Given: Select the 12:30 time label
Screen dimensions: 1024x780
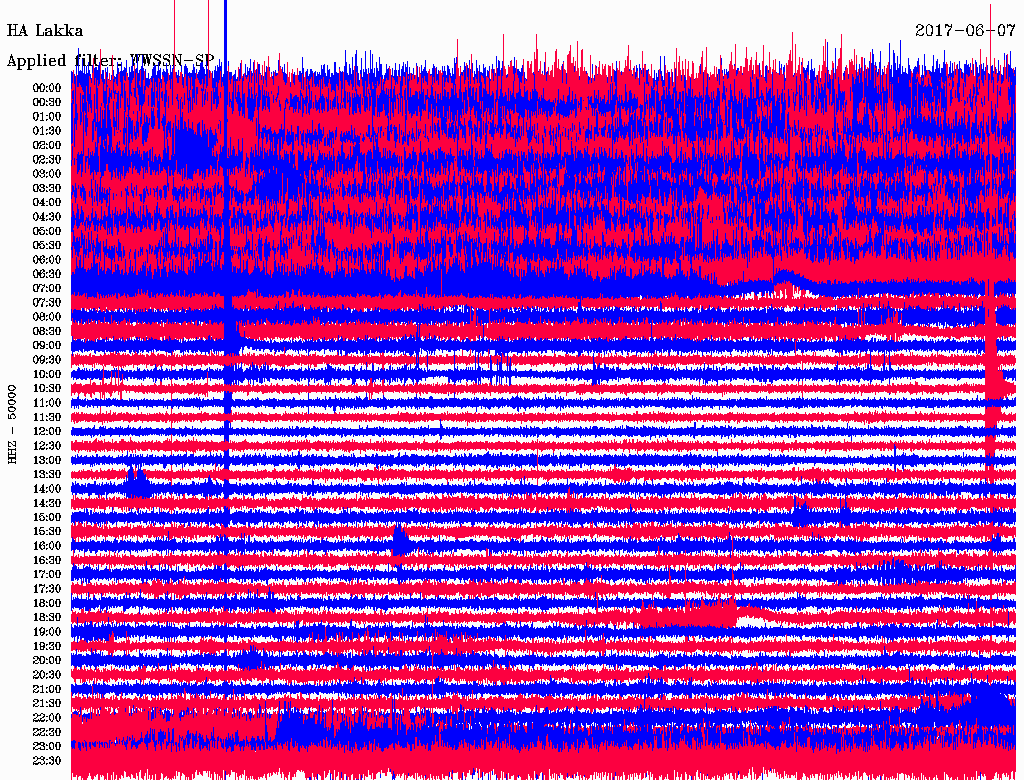Looking at the screenshot, I should [47, 446].
